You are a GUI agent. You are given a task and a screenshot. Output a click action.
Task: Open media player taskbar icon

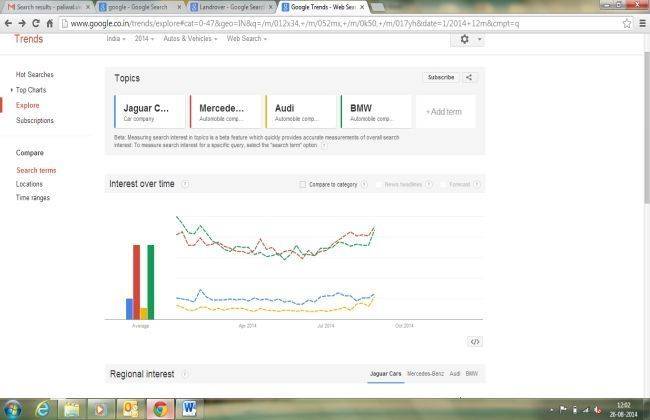tap(100, 409)
